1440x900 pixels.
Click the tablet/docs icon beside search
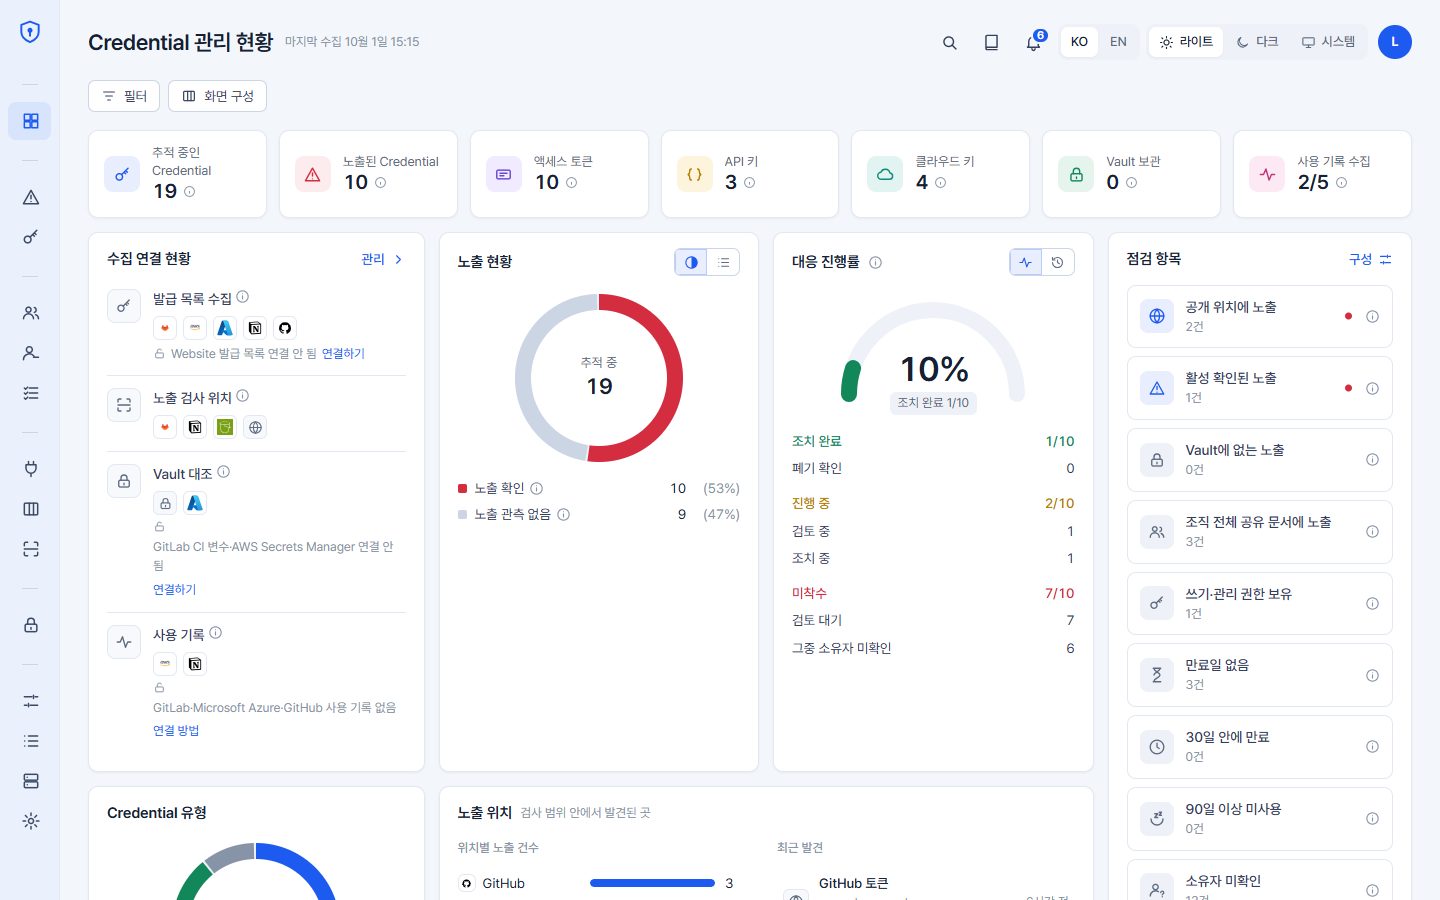click(992, 42)
